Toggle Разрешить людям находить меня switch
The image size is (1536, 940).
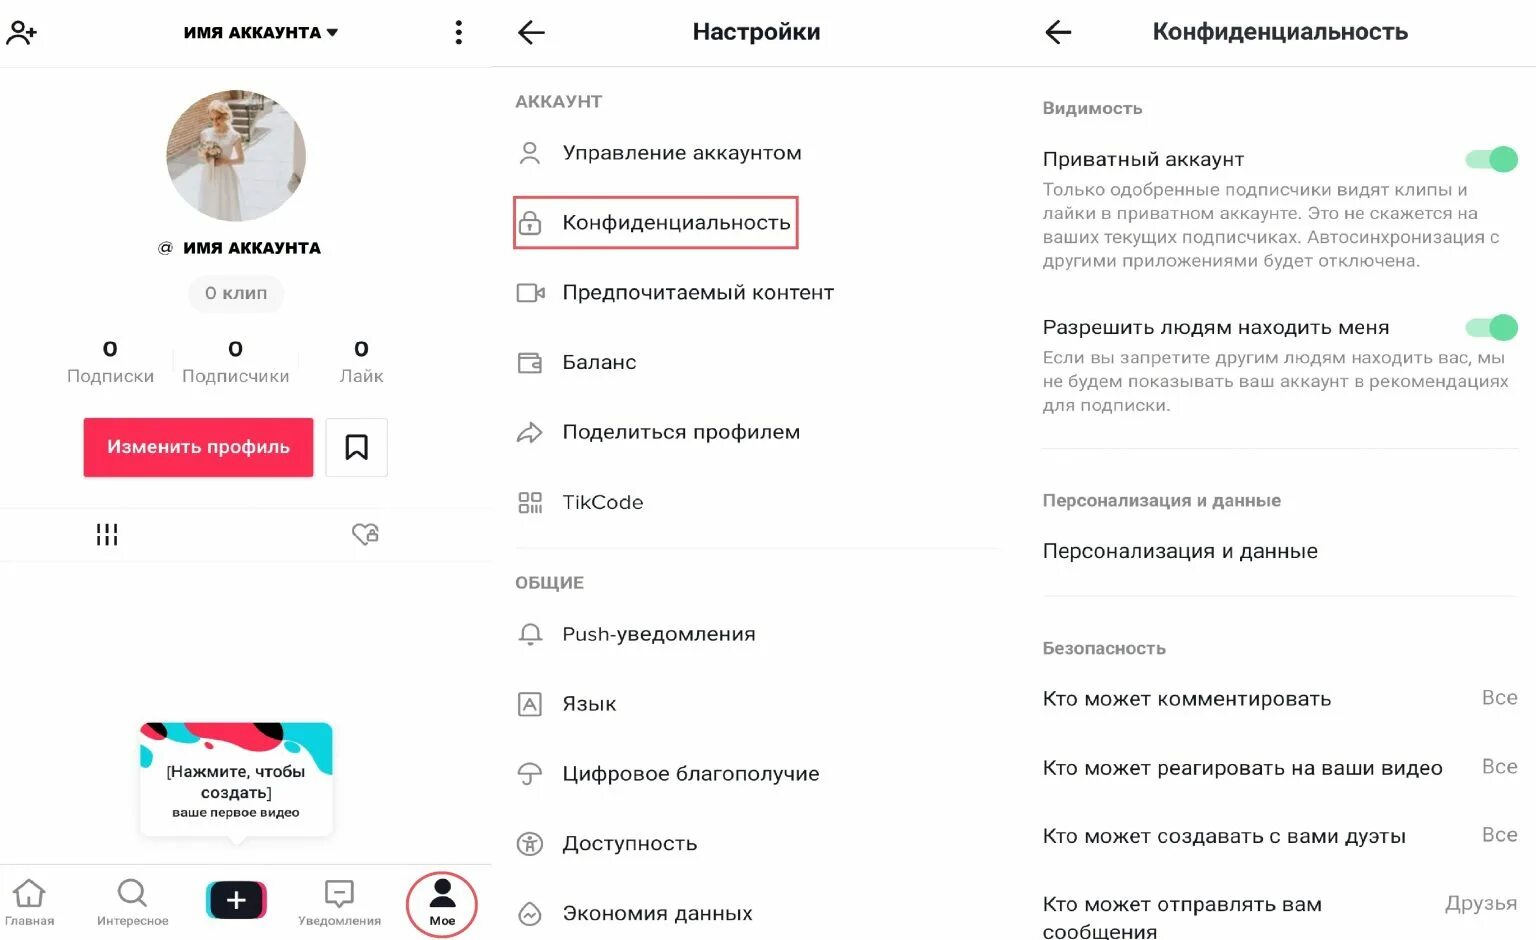coord(1491,327)
